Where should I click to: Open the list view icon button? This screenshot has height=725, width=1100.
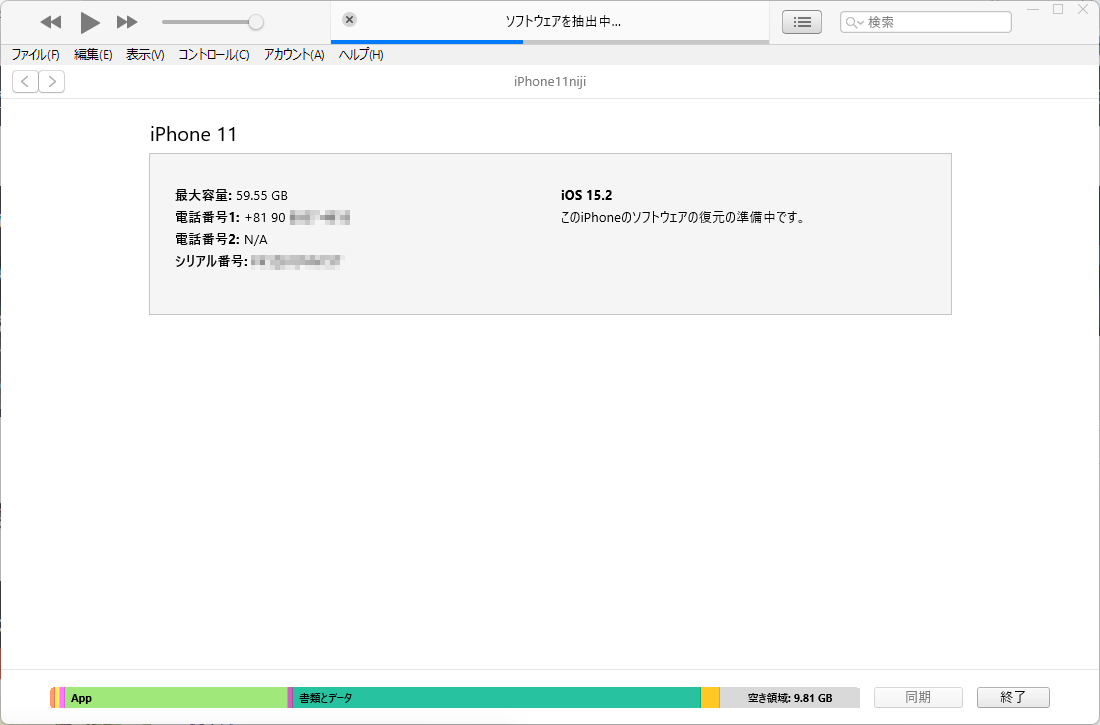[x=802, y=22]
